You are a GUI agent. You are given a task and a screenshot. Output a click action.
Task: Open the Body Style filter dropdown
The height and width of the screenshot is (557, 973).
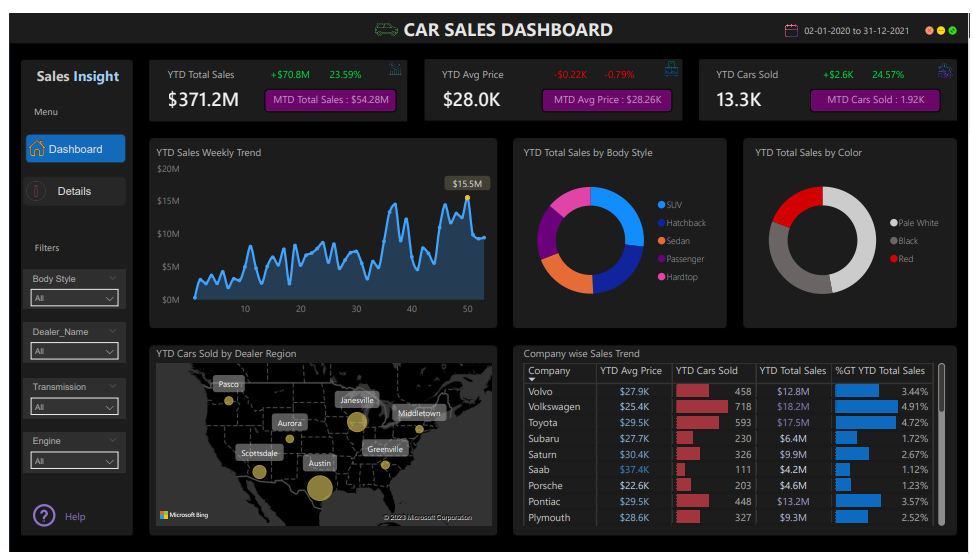coord(75,298)
